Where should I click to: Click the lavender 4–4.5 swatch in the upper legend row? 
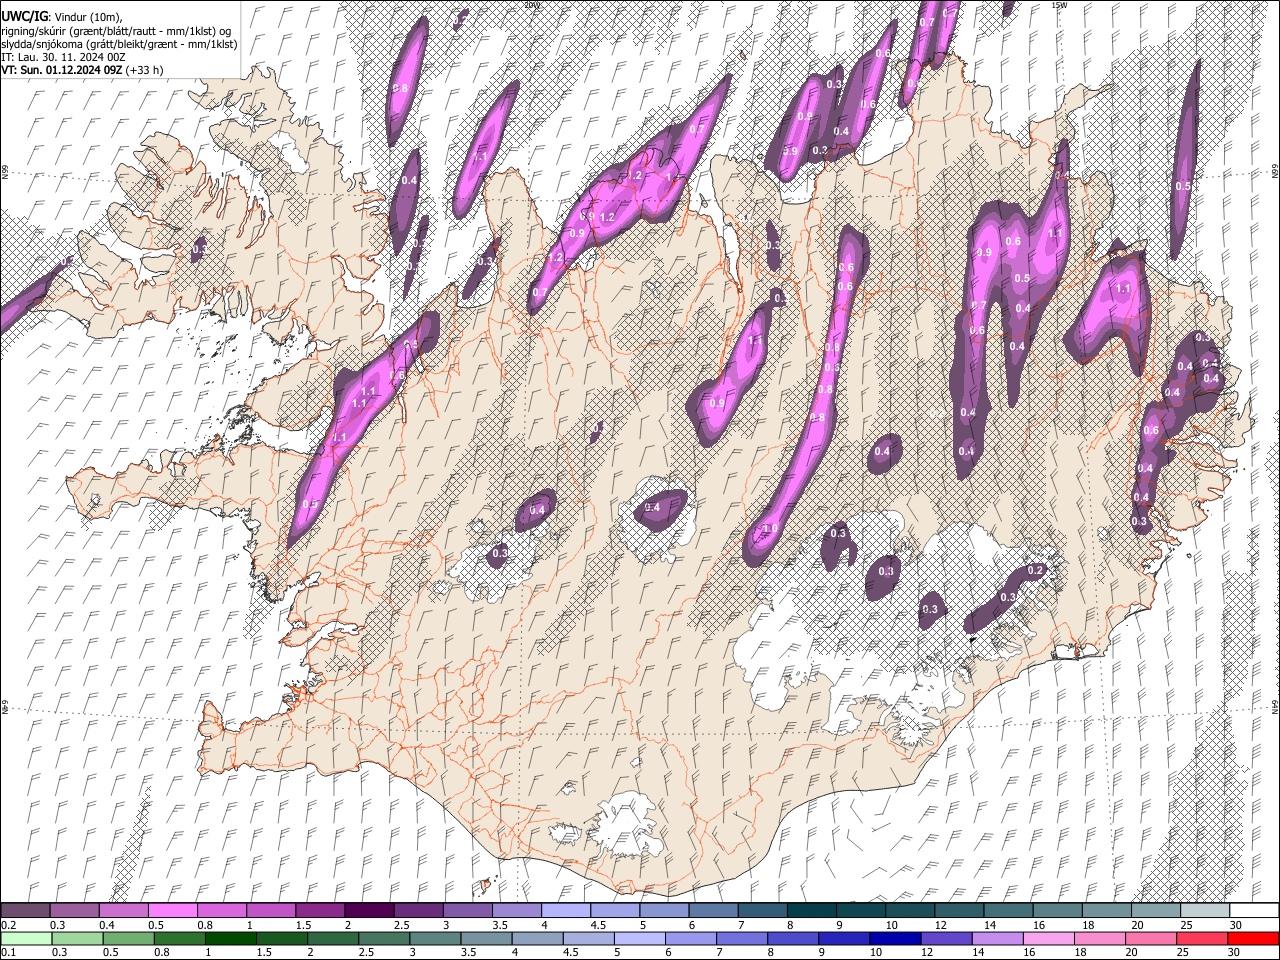(x=565, y=911)
